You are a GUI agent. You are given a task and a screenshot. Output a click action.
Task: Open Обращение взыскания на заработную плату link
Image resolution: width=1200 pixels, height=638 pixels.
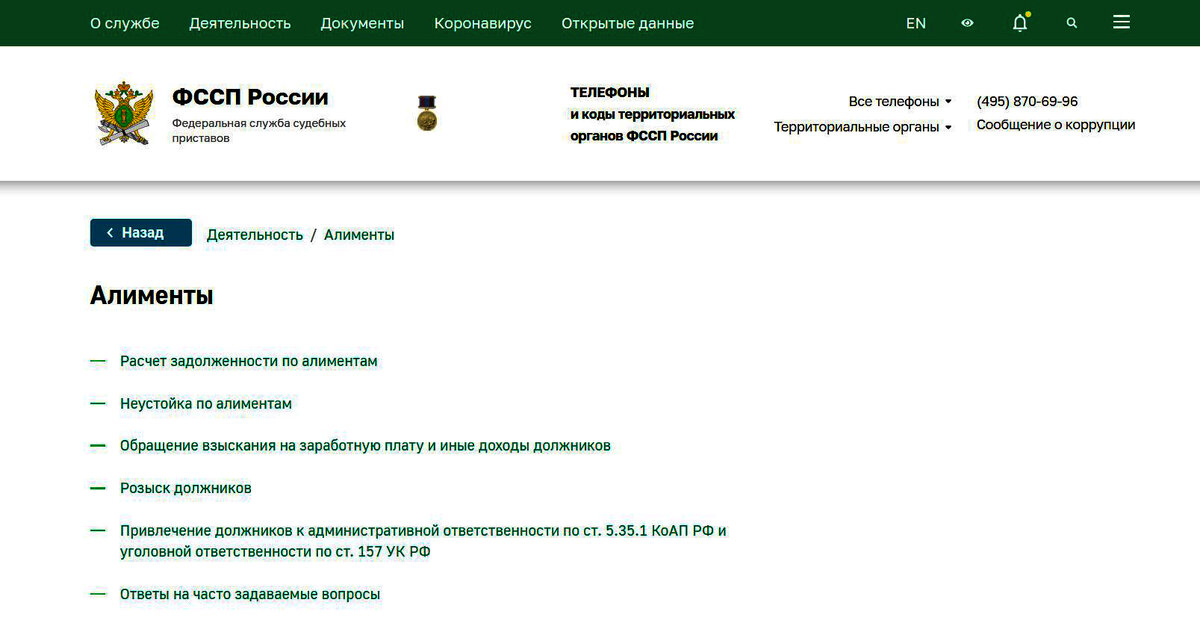click(x=365, y=446)
